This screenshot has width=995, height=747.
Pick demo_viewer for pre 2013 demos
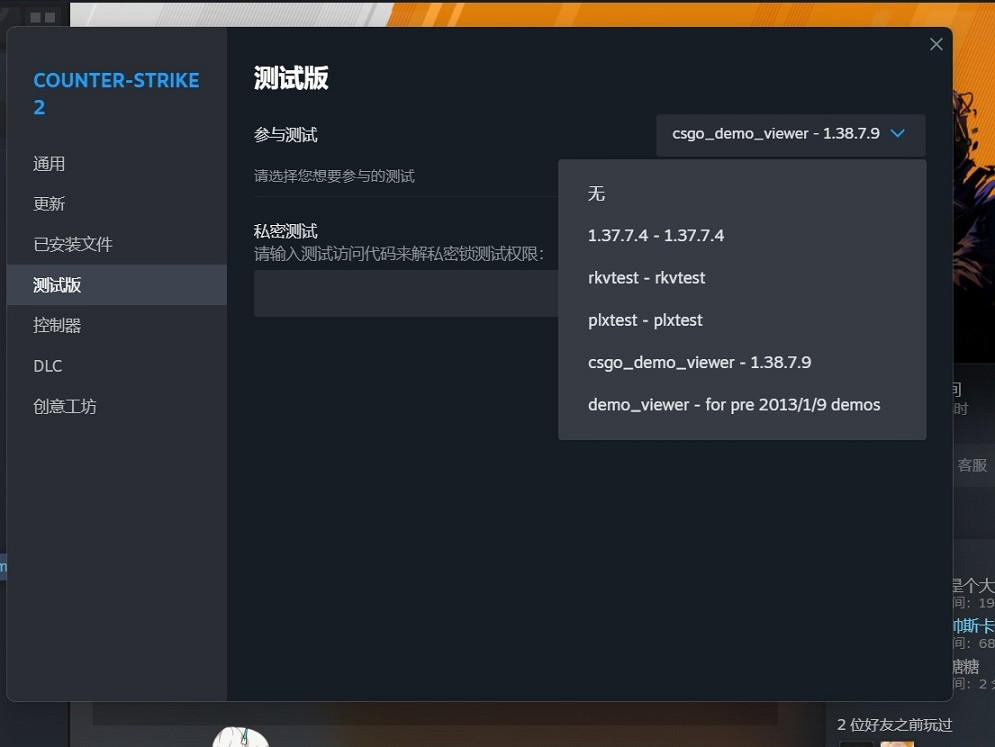(734, 404)
